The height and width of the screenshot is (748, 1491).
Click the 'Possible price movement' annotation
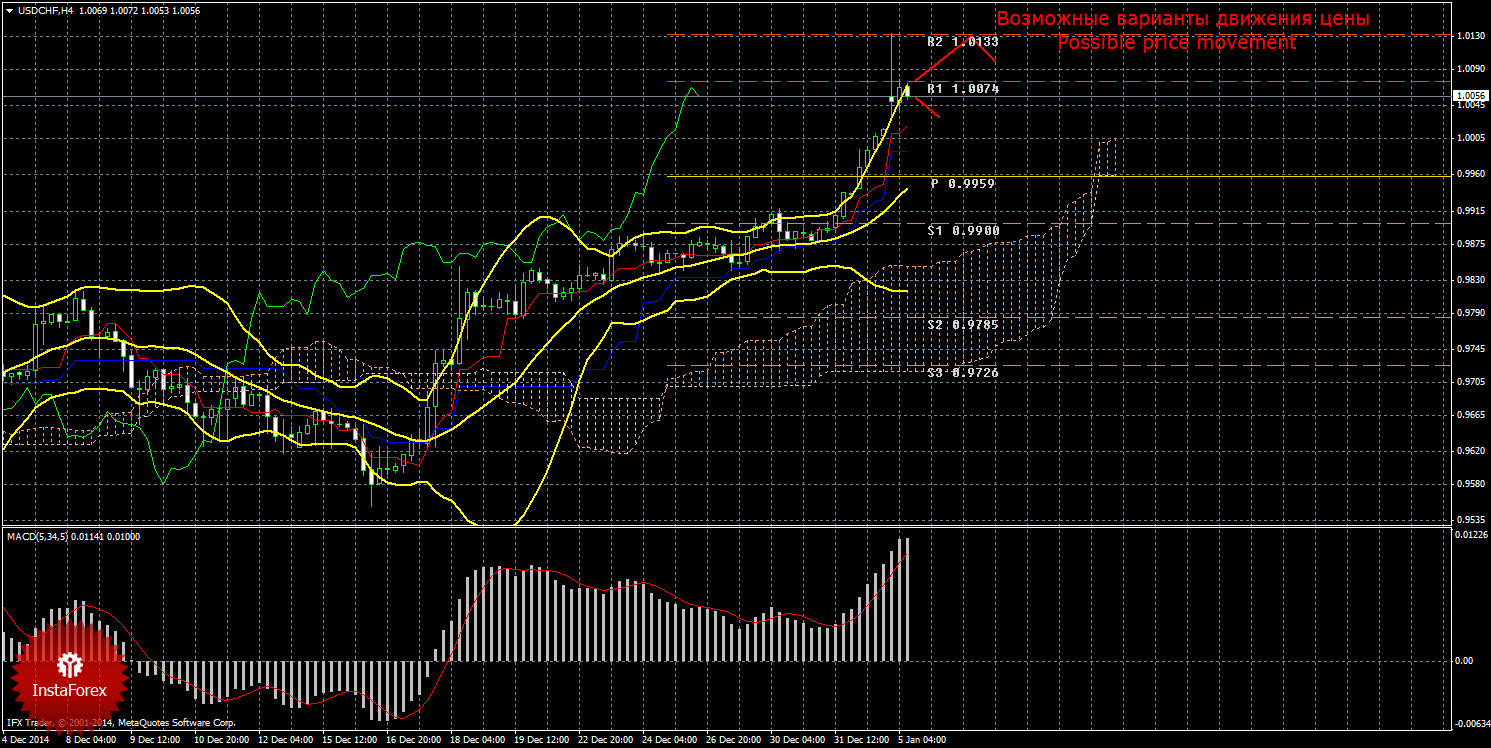click(1176, 42)
